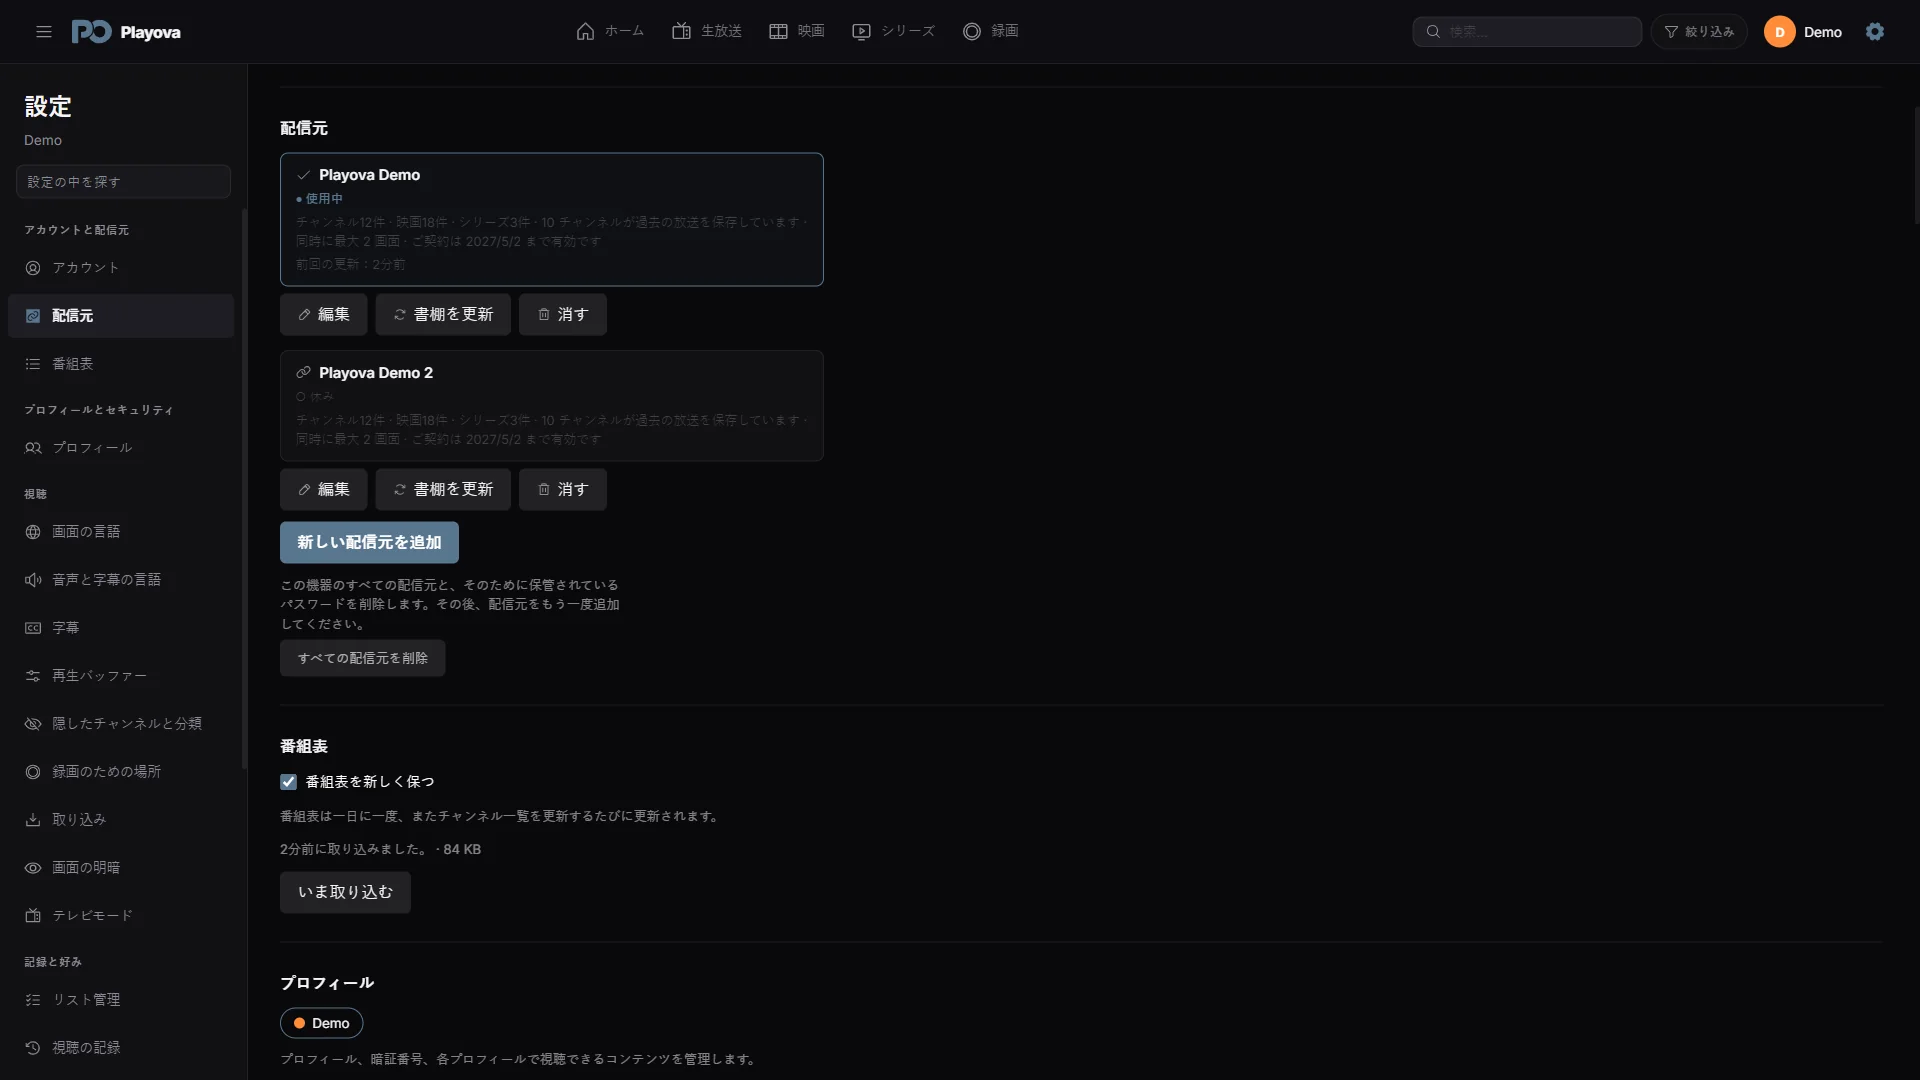Click 新しい配信元を追加 button
Image resolution: width=1920 pixels, height=1080 pixels.
369,542
